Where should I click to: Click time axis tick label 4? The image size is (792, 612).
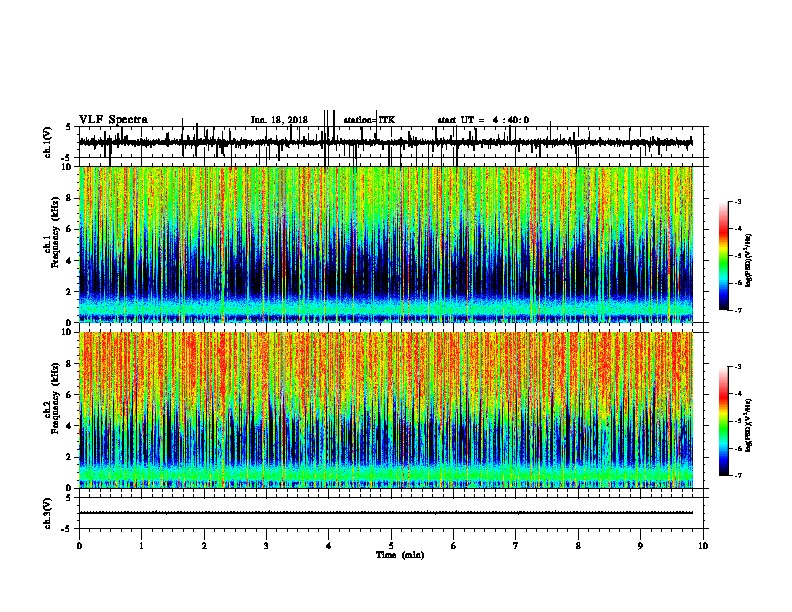point(329,546)
